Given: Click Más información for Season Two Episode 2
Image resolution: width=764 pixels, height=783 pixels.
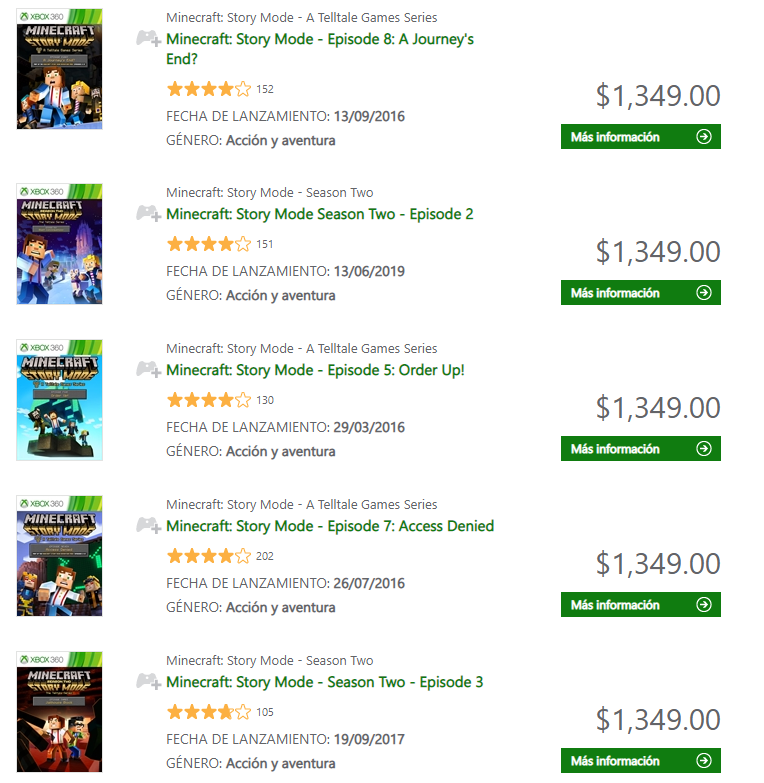Looking at the screenshot, I should [x=640, y=293].
